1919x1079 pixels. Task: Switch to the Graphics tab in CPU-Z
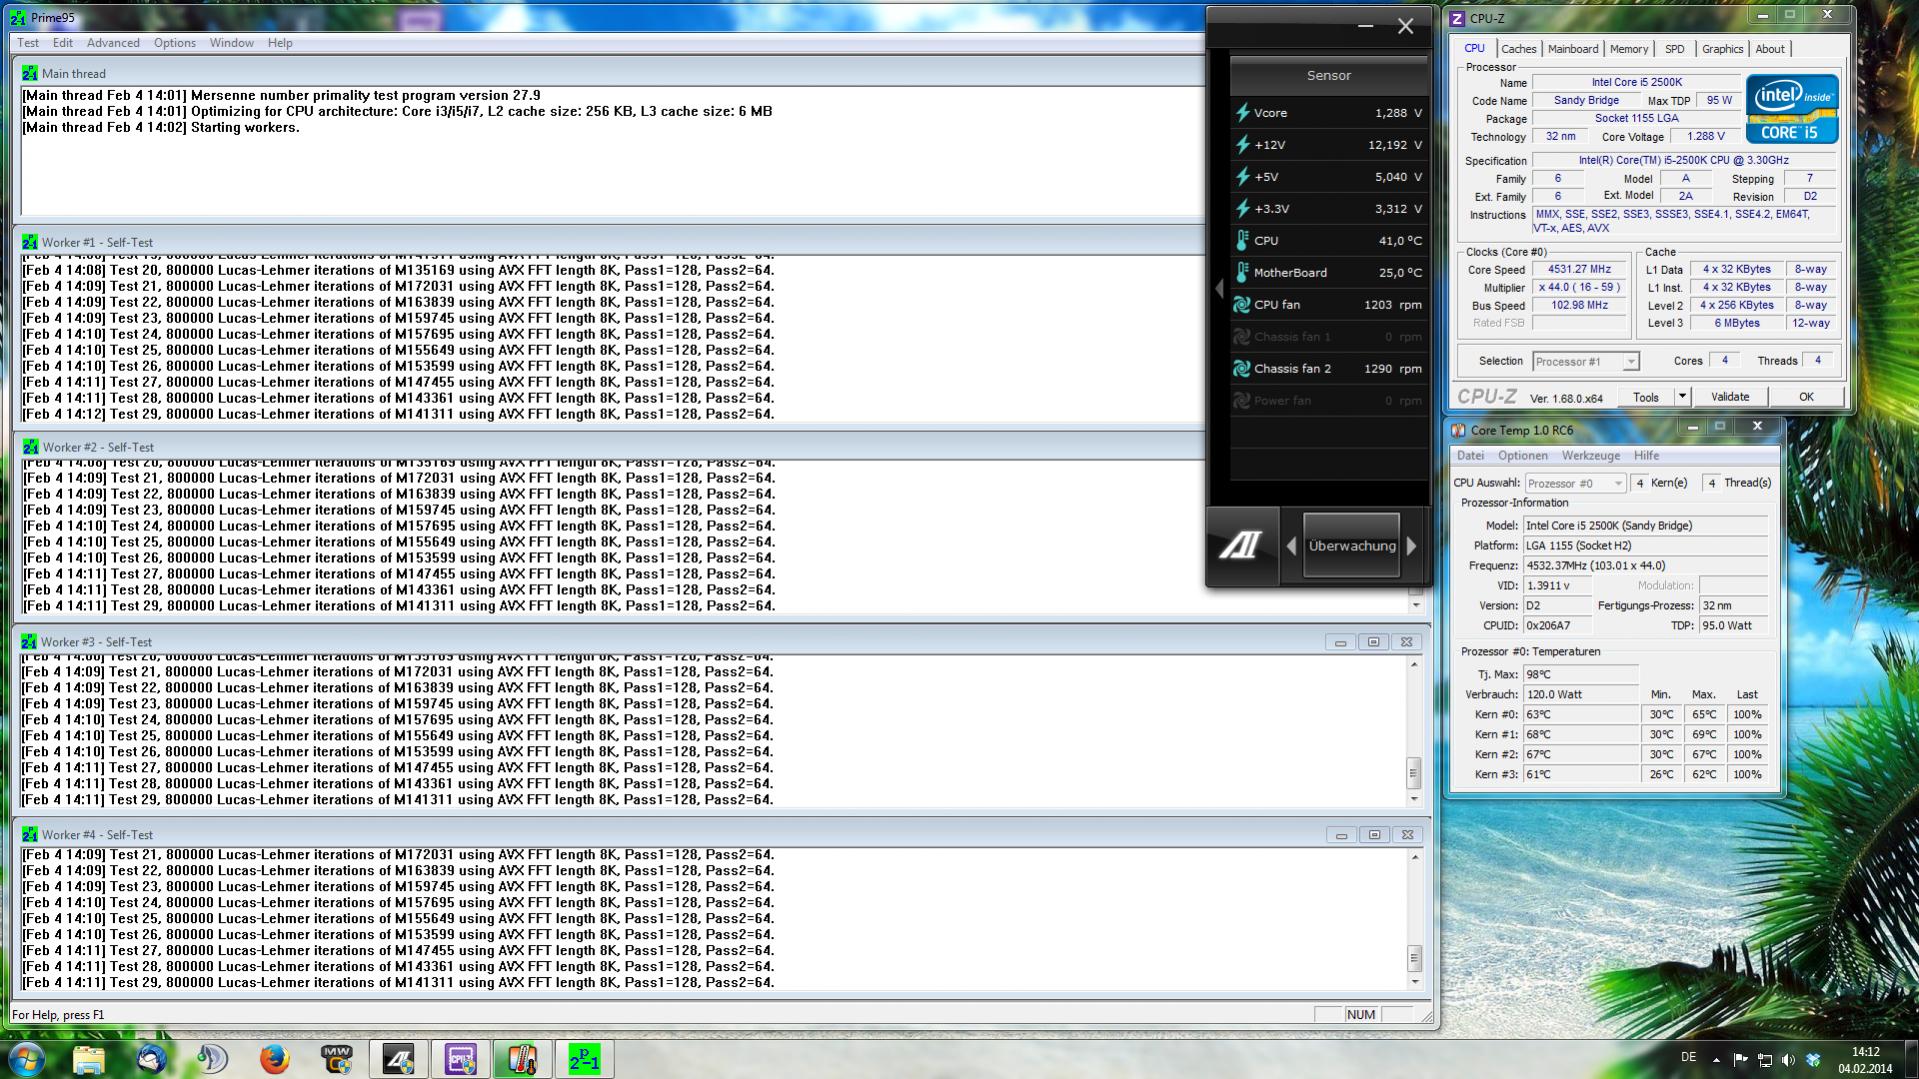coord(1722,49)
